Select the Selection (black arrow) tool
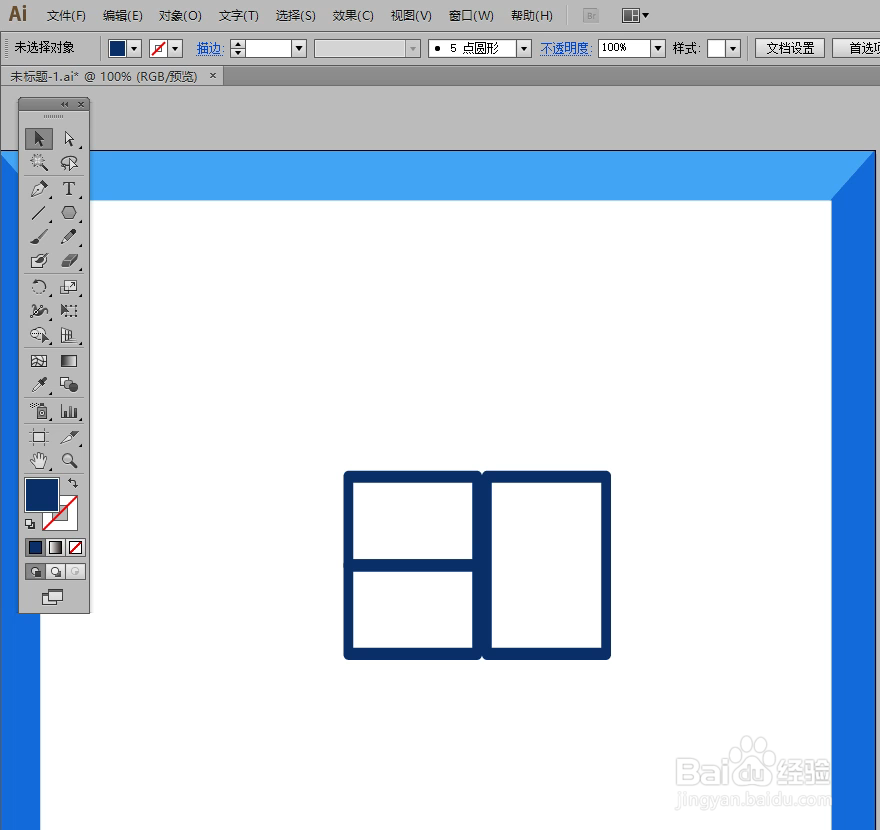This screenshot has width=880, height=830. point(39,138)
